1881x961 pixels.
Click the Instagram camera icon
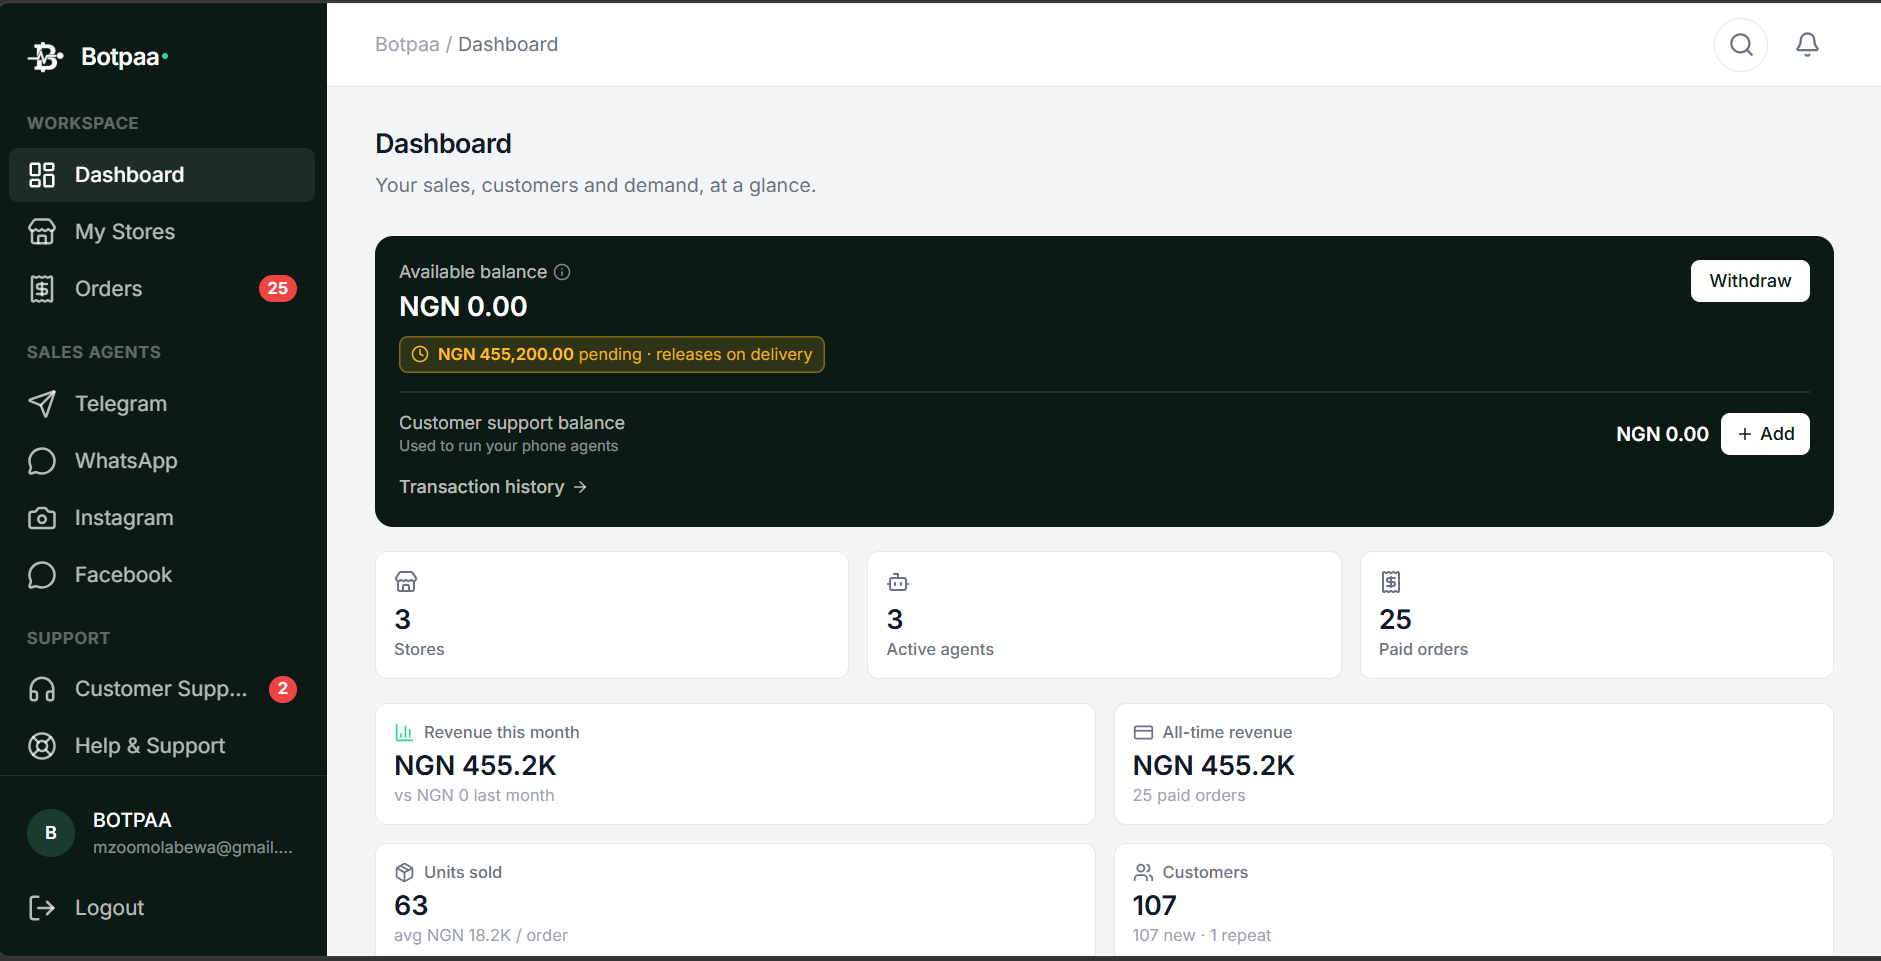pyautogui.click(x=42, y=518)
